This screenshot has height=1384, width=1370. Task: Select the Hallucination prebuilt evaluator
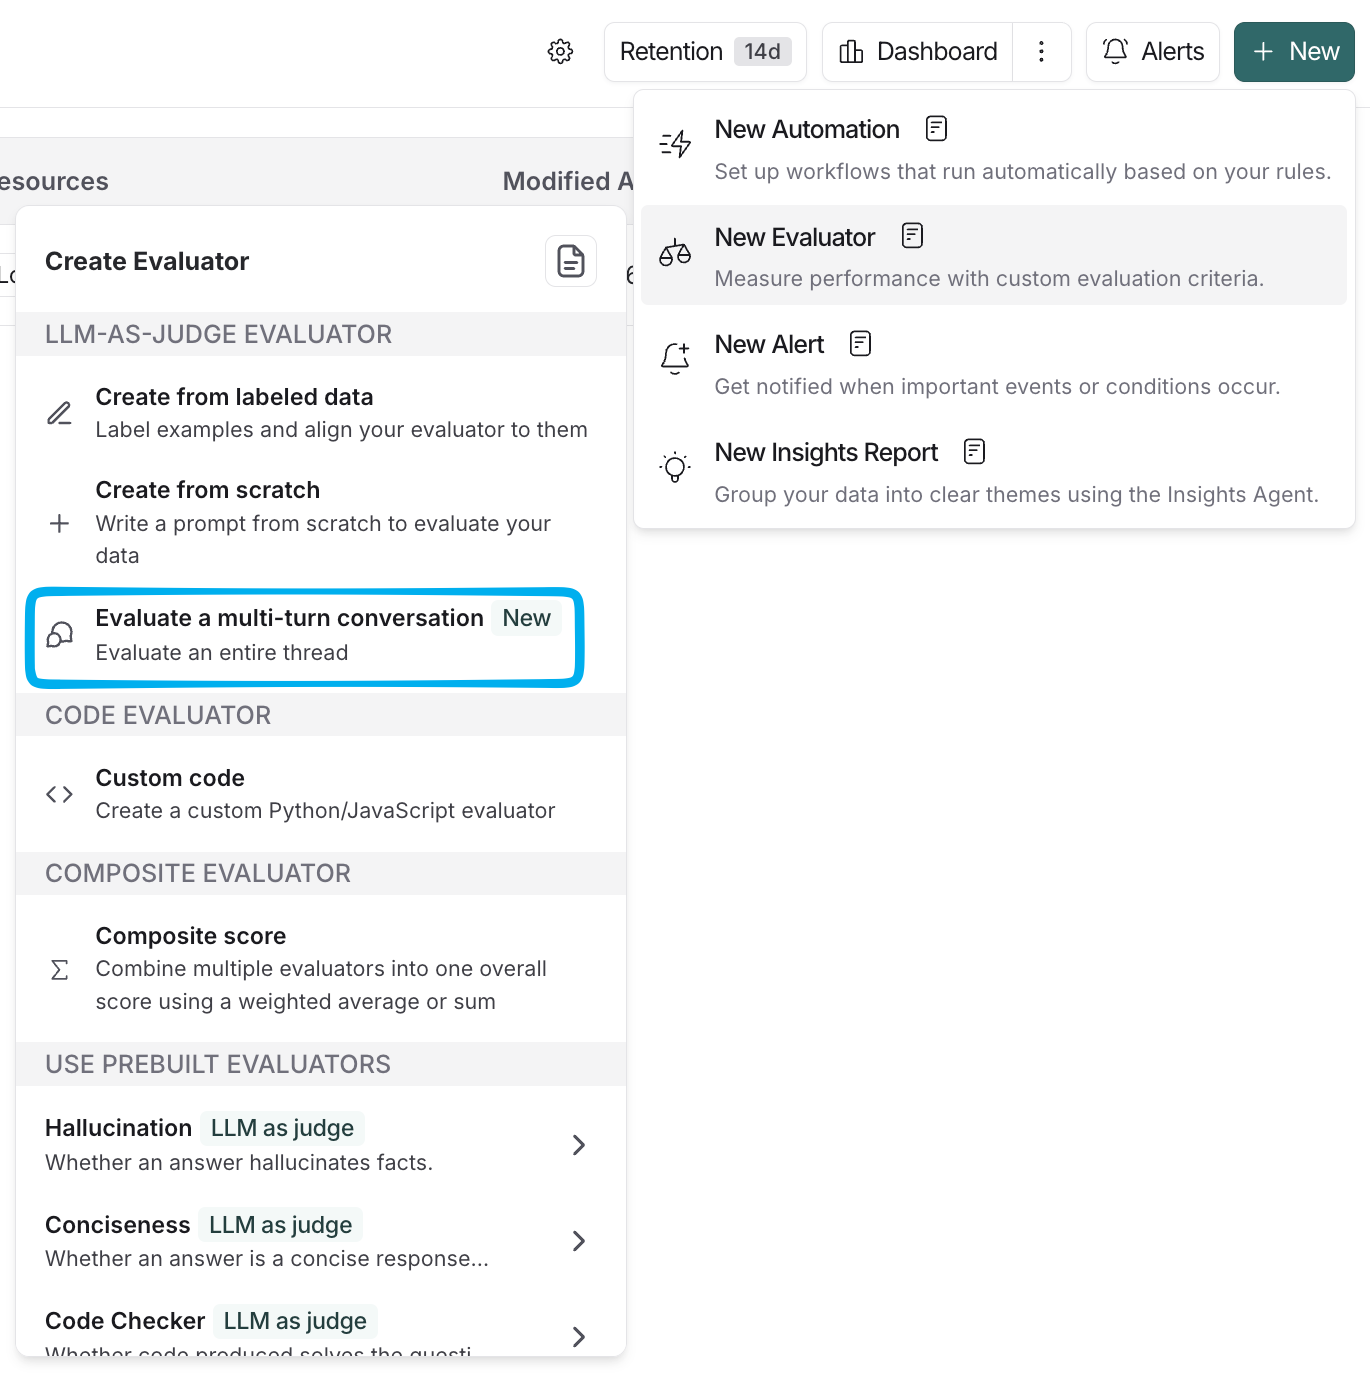(x=321, y=1144)
